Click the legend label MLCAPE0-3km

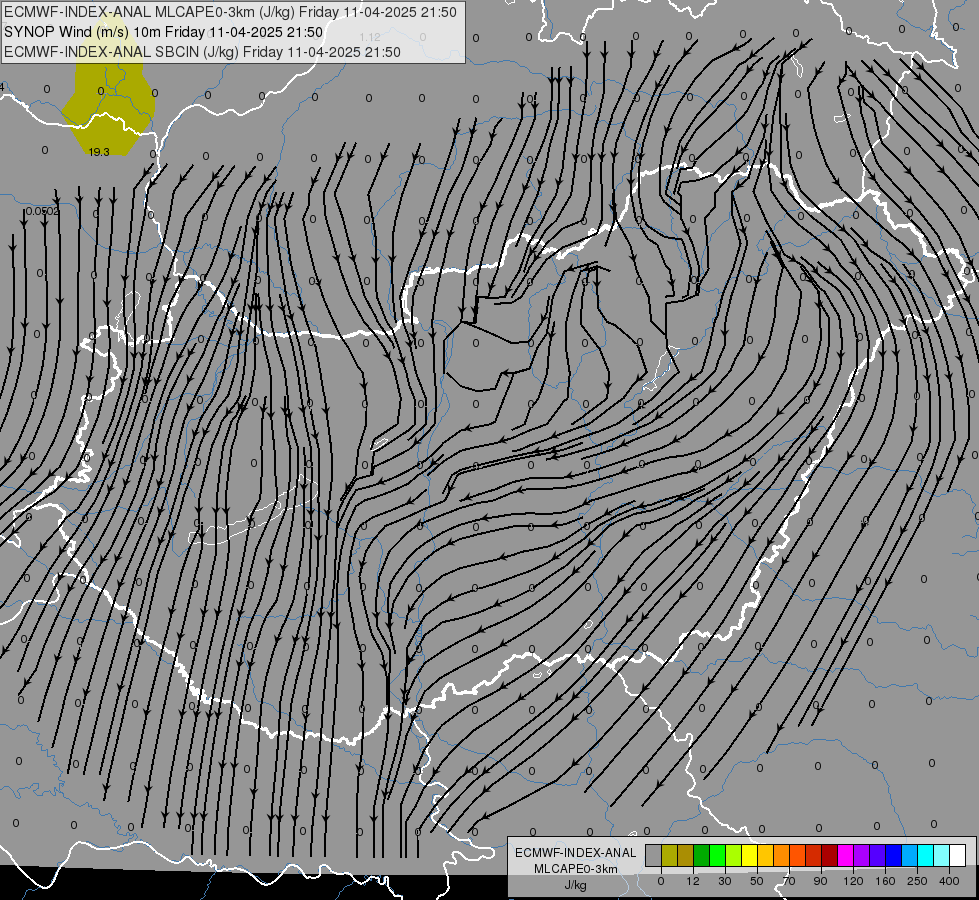(576, 869)
